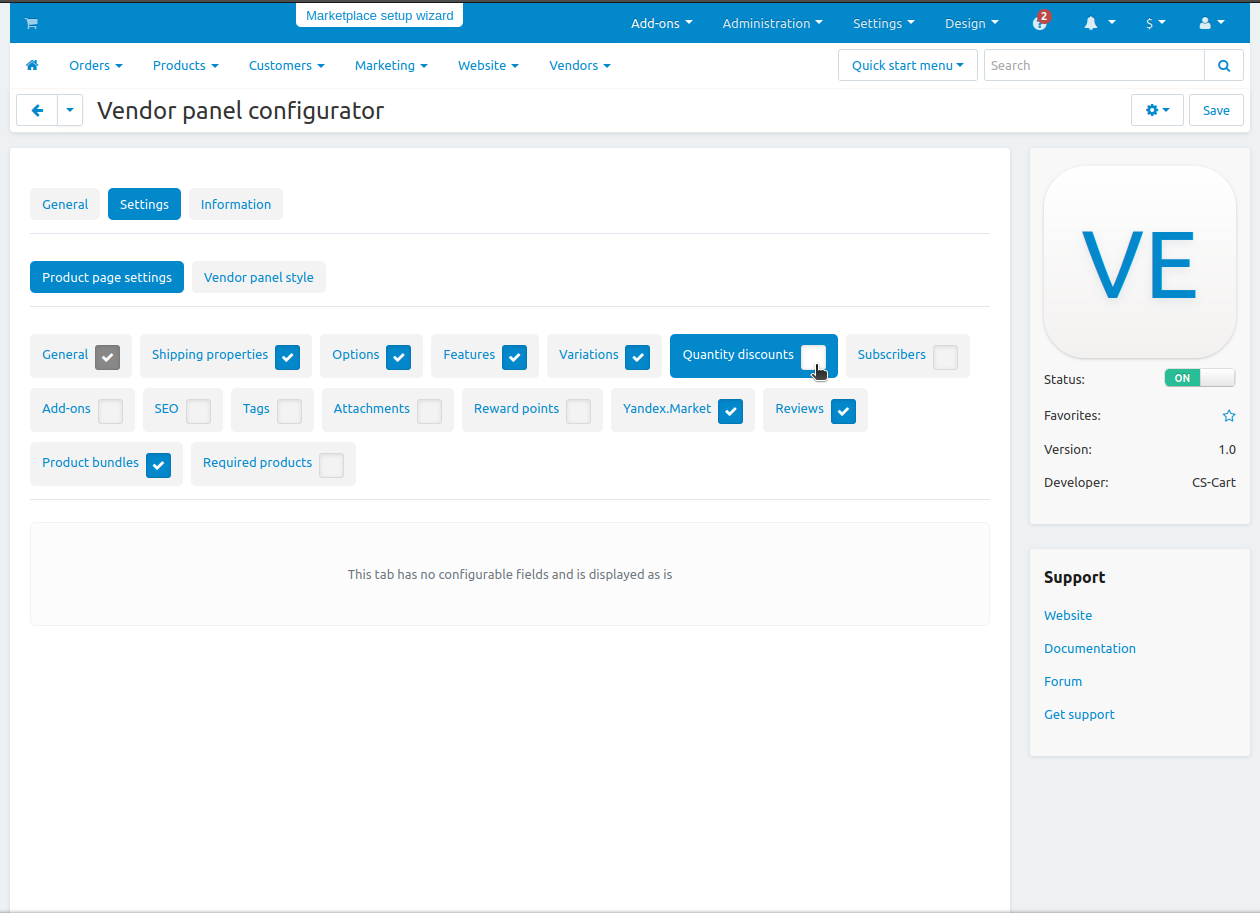Uncheck the Shipping properties checkbox
Viewport: 1260px width, 913px height.
[x=287, y=357]
